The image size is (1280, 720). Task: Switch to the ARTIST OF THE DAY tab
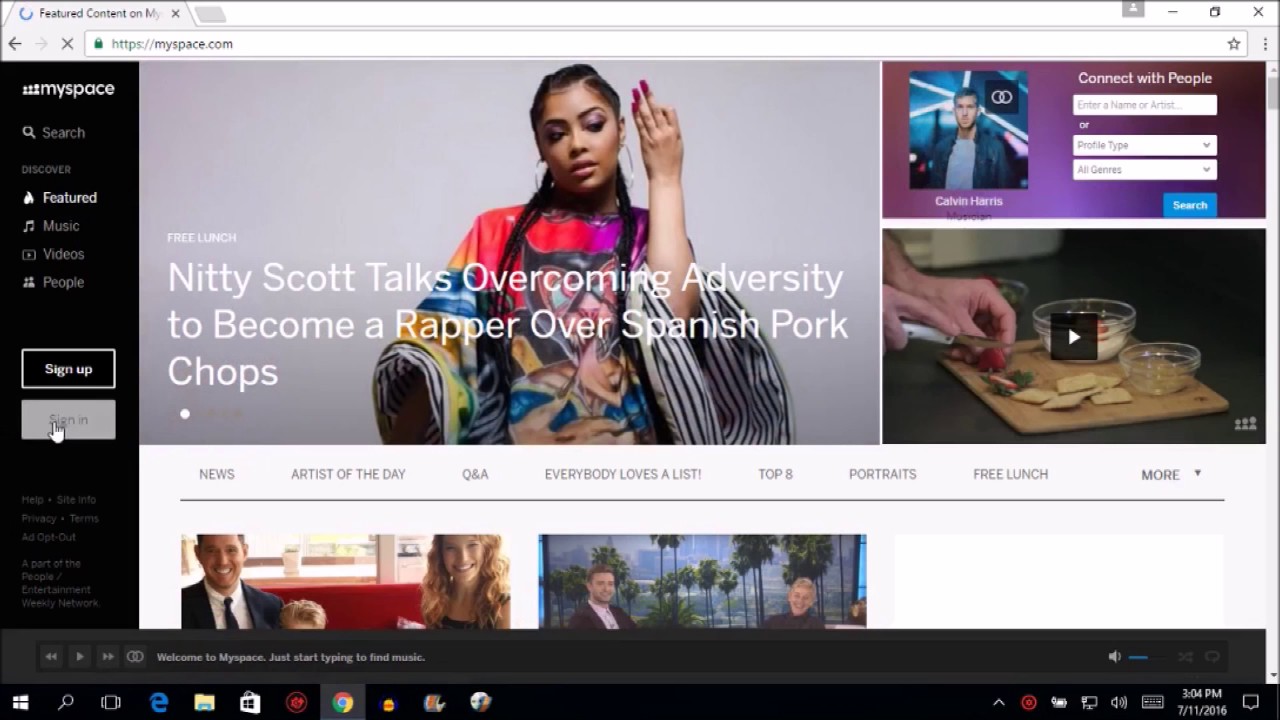(348, 474)
